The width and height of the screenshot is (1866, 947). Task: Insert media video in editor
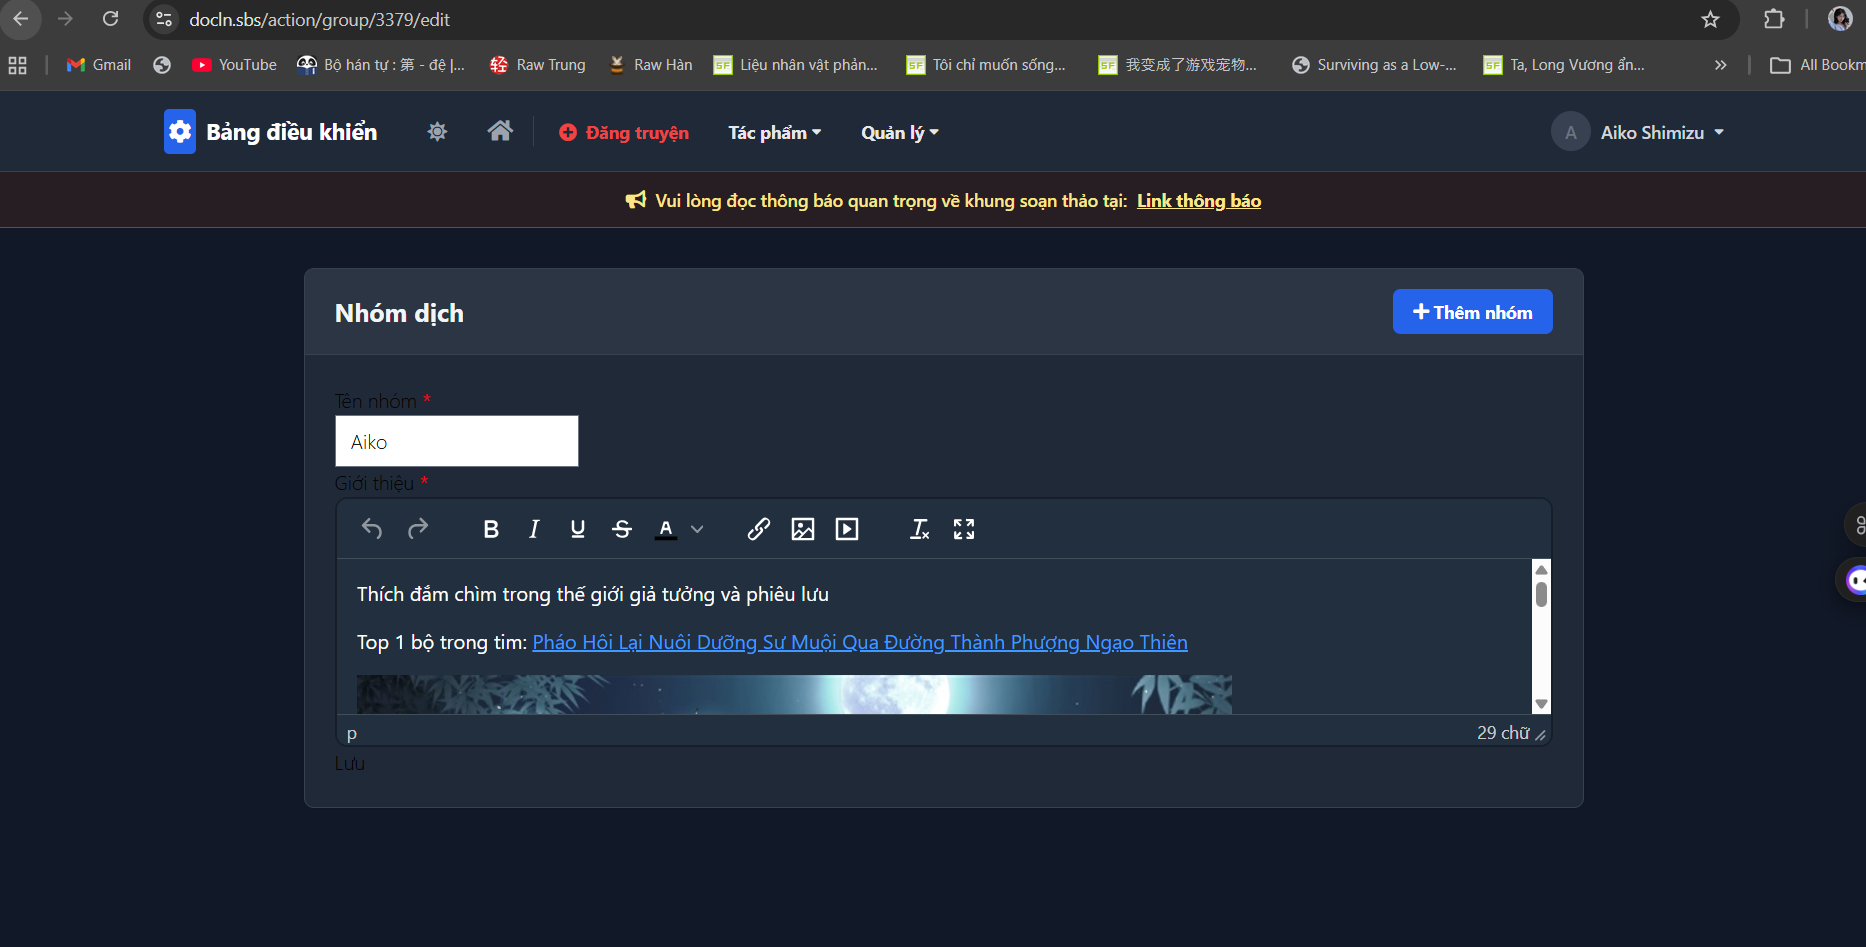[846, 529]
